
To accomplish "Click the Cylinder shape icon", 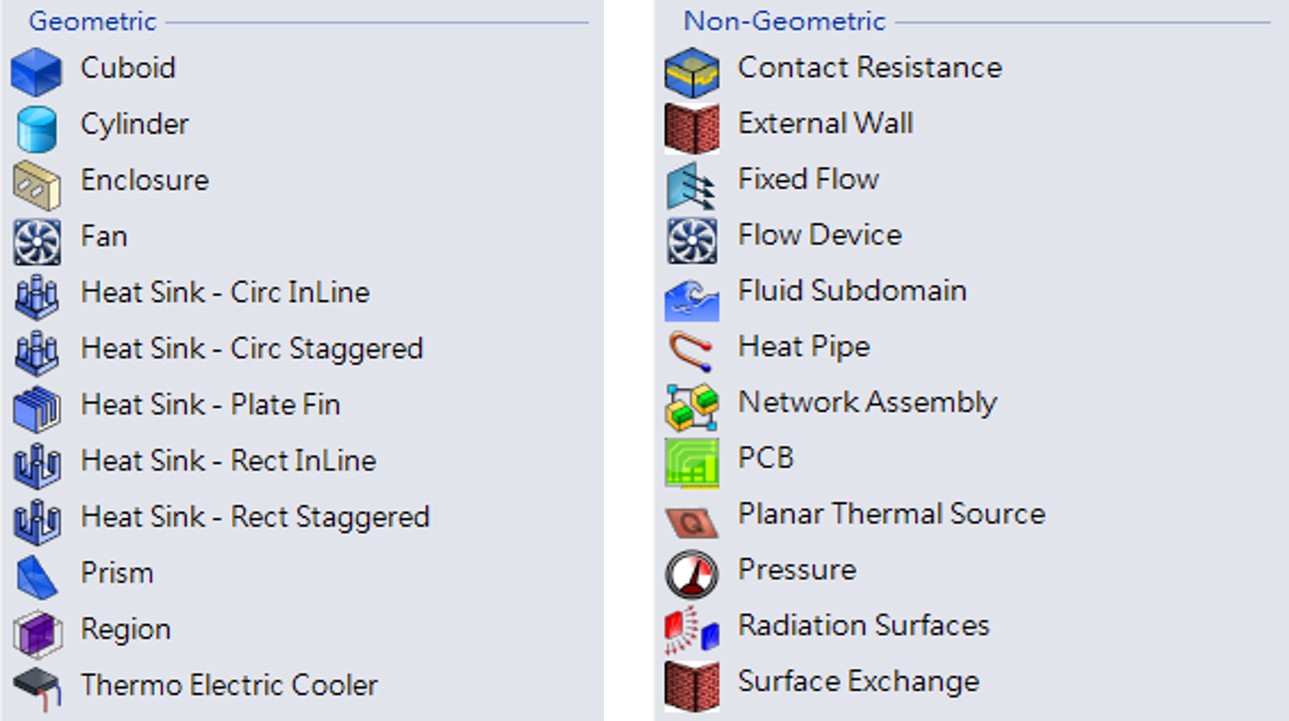I will point(37,128).
